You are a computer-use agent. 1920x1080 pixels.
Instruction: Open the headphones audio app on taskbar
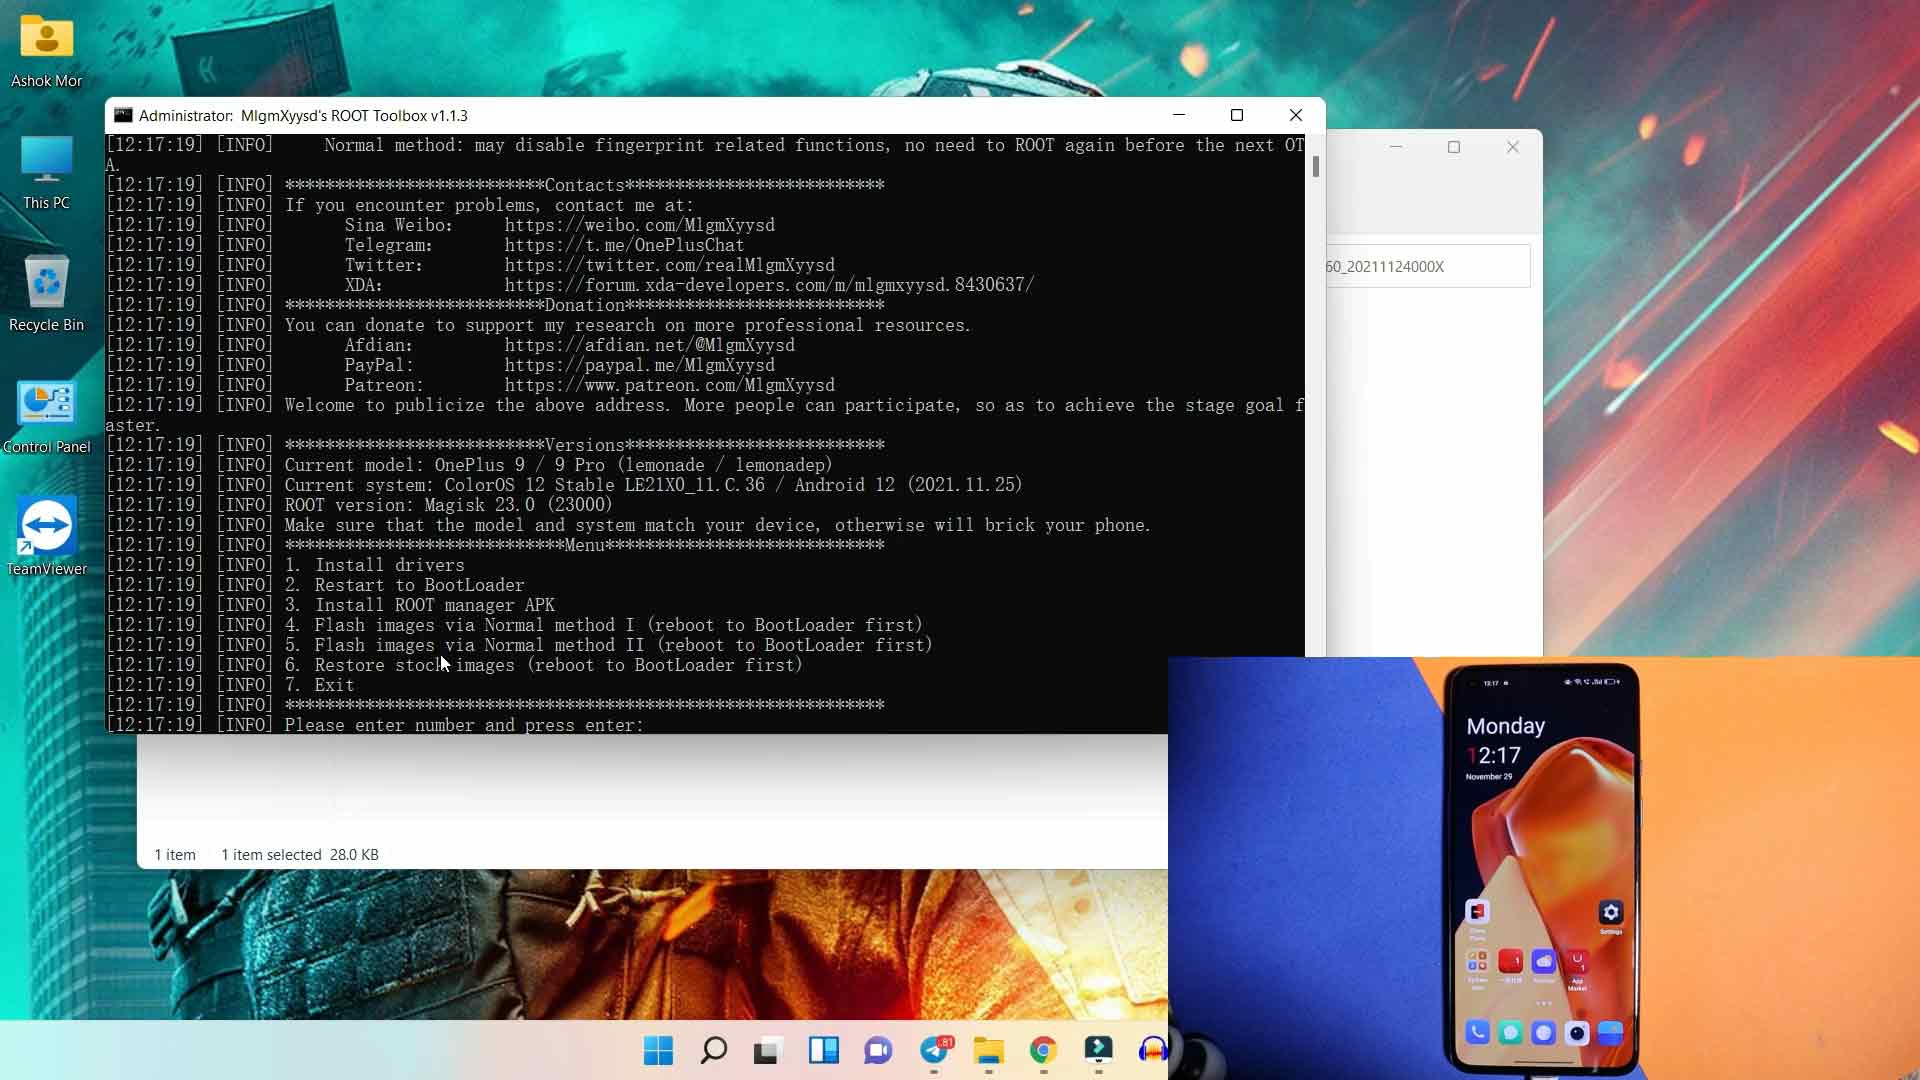point(1153,1050)
